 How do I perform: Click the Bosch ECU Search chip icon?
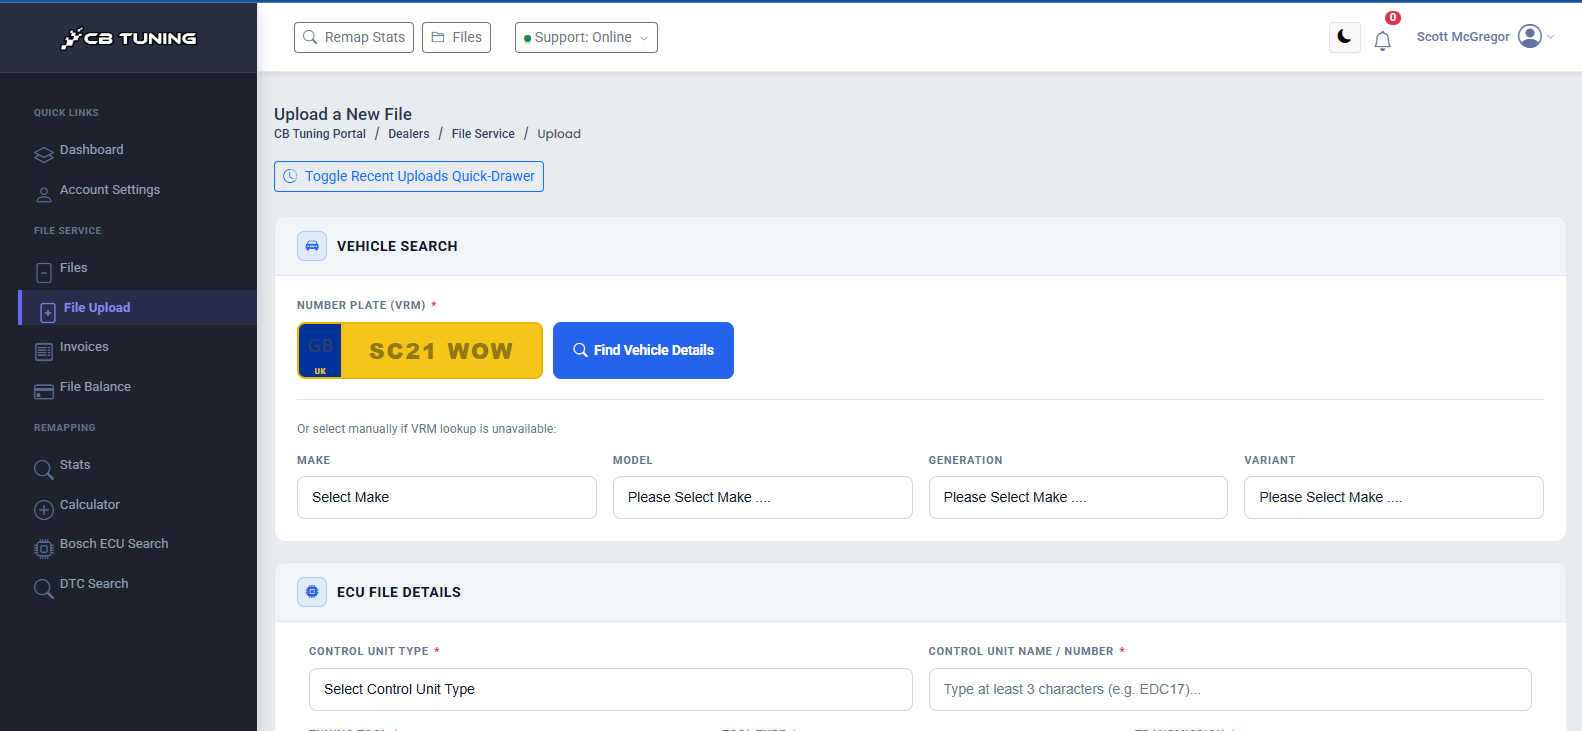pyautogui.click(x=44, y=548)
